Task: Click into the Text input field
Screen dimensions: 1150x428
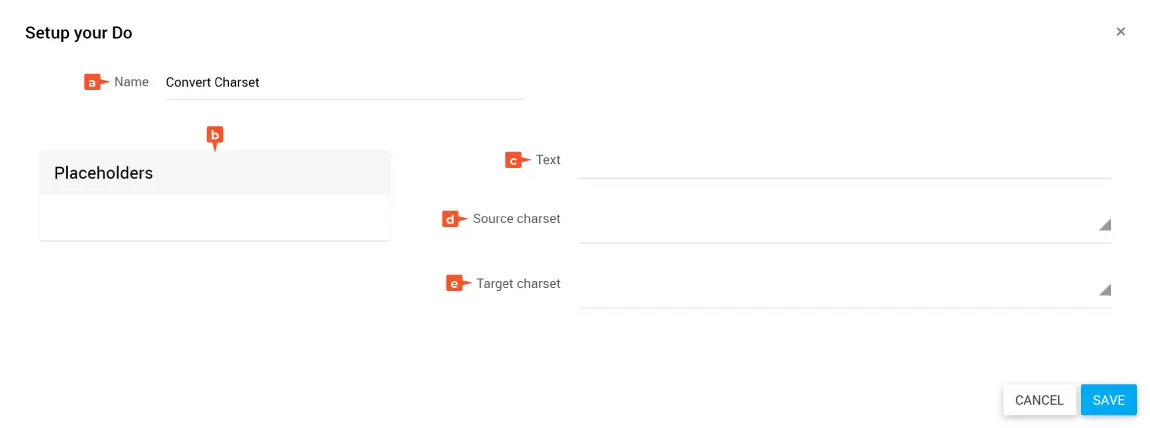Action: click(x=843, y=161)
